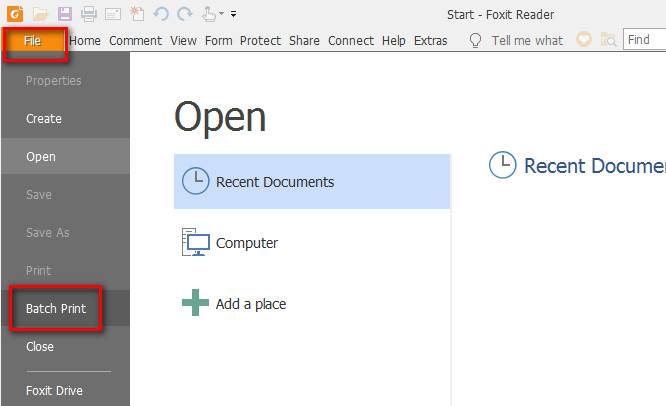Open the touch mode dropdown arrow
Image resolution: width=666 pixels, height=406 pixels.
[x=221, y=14]
